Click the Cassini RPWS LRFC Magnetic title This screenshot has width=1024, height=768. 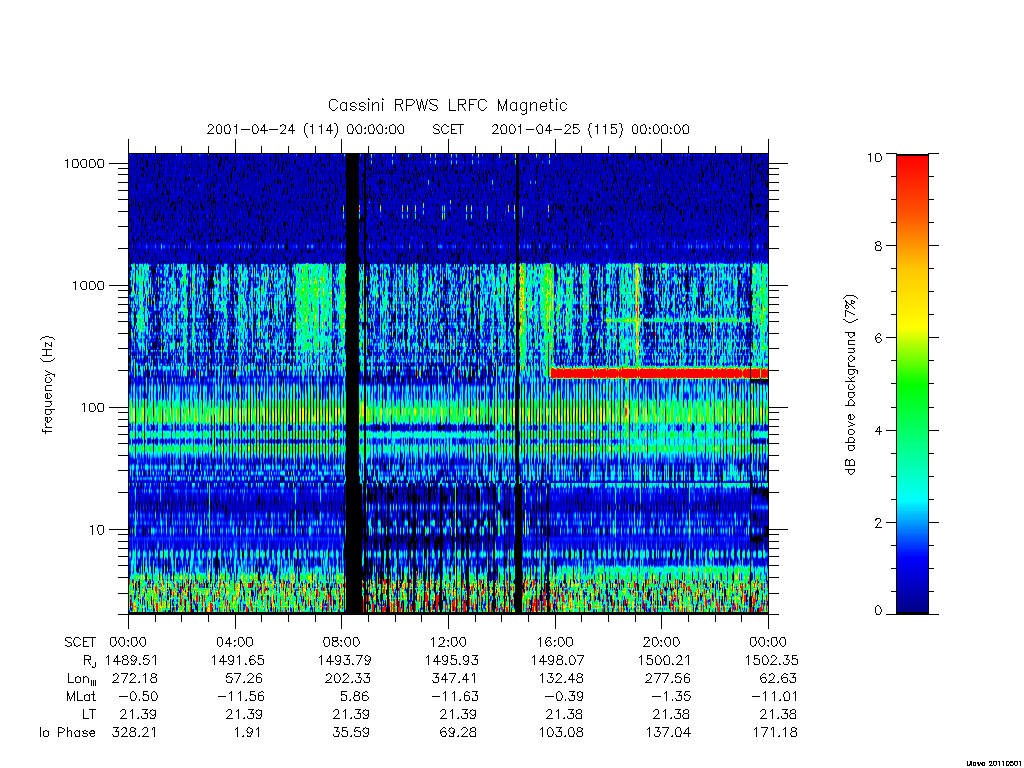(x=447, y=105)
